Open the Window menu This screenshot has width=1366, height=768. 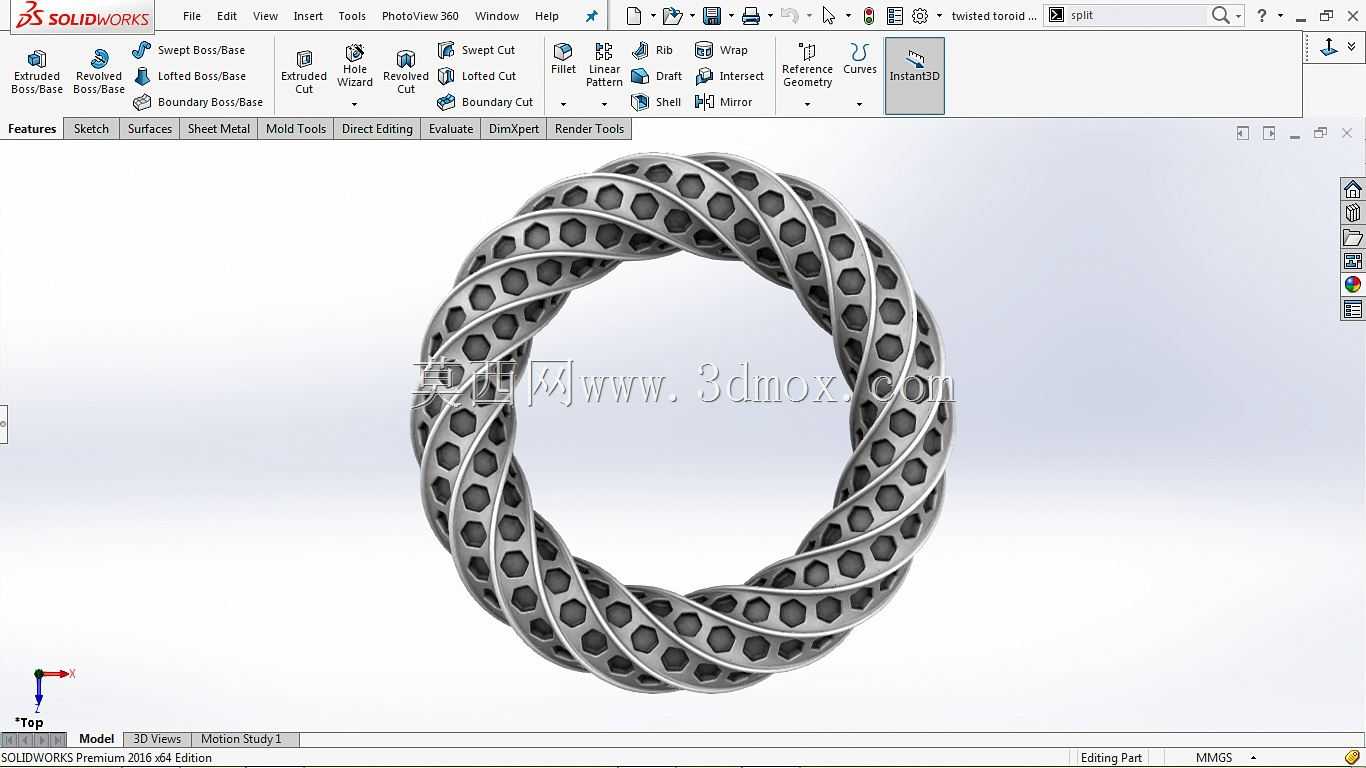coord(497,16)
